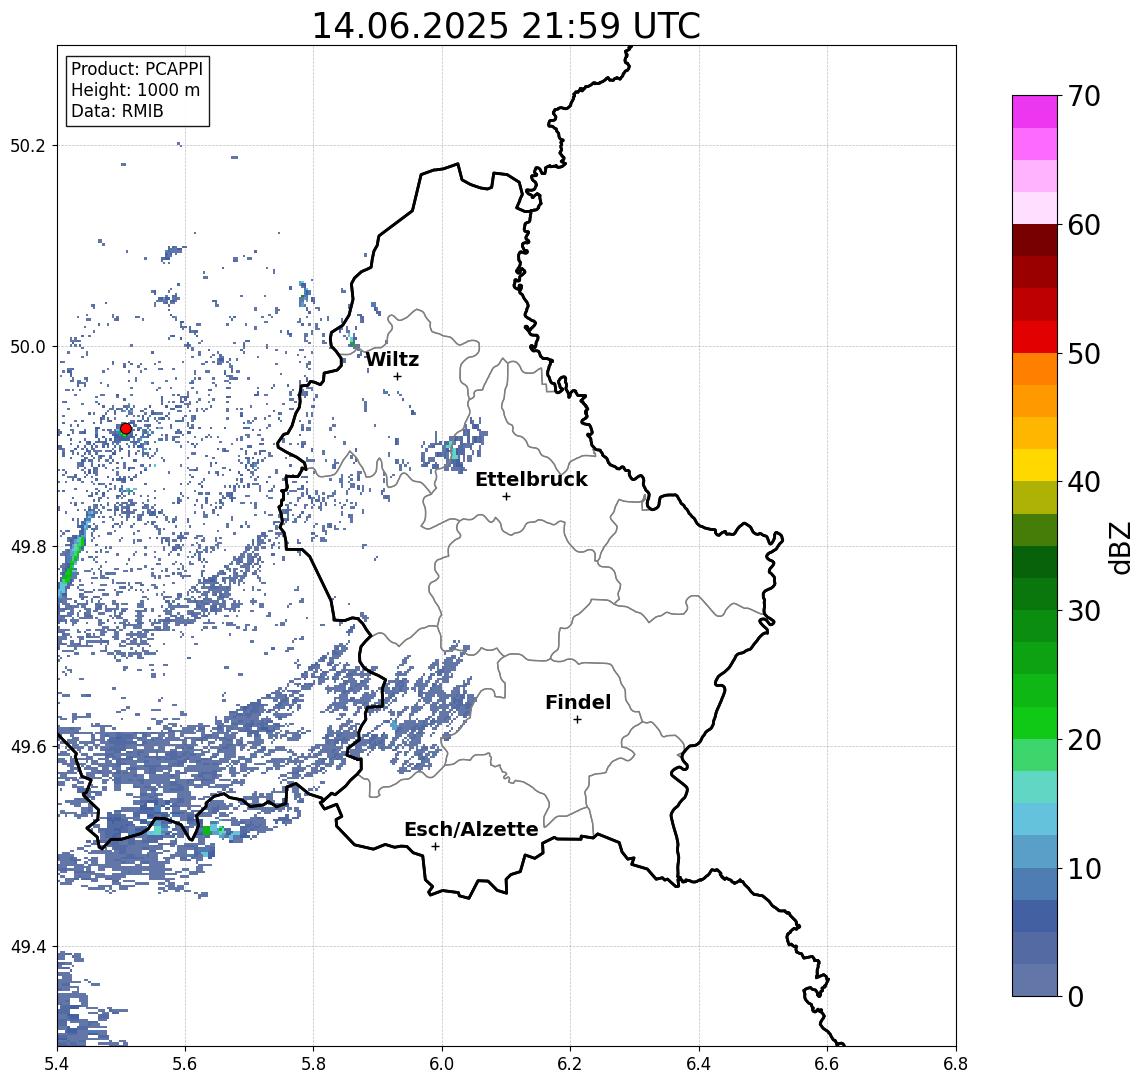Viewport: 1145px width, 1084px height.
Task: Click the longitude 5.8 axis label
Action: tap(313, 1064)
